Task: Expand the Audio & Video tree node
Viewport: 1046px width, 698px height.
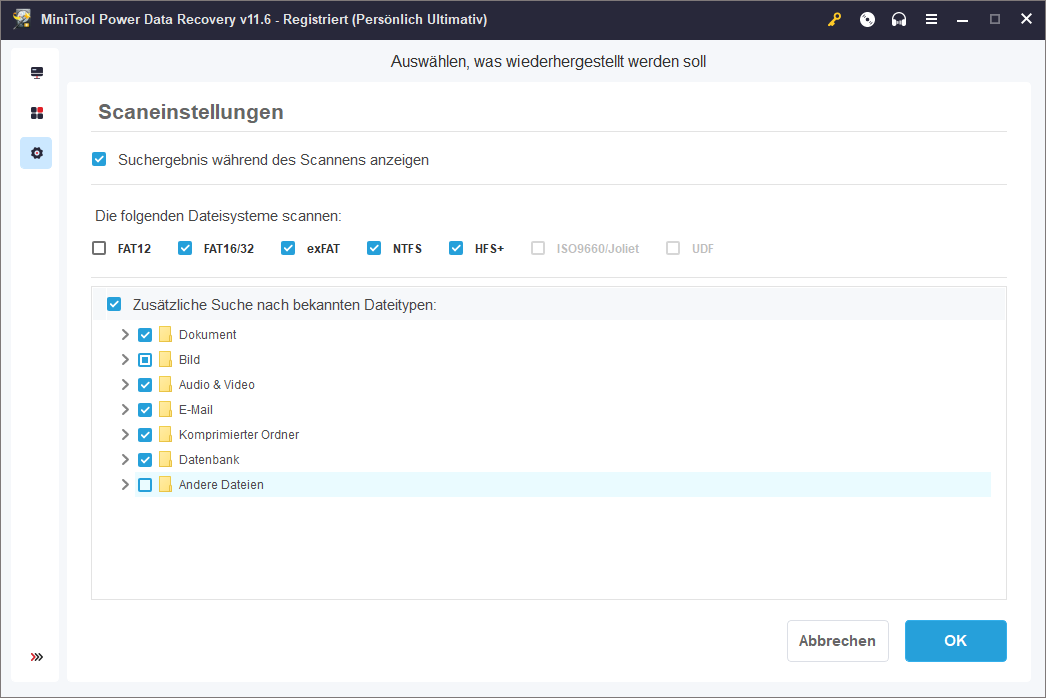Action: [x=125, y=385]
